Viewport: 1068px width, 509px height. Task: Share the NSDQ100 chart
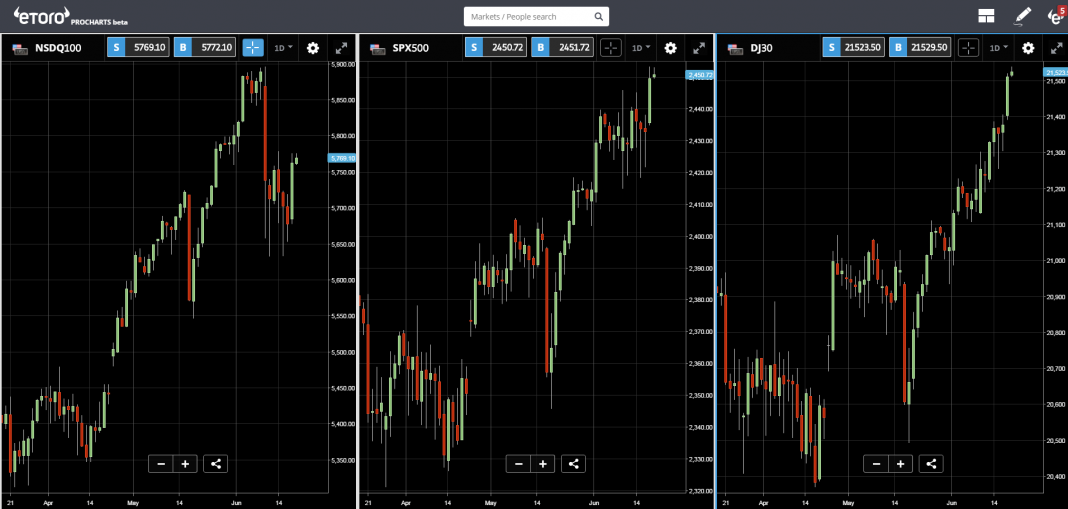click(215, 464)
